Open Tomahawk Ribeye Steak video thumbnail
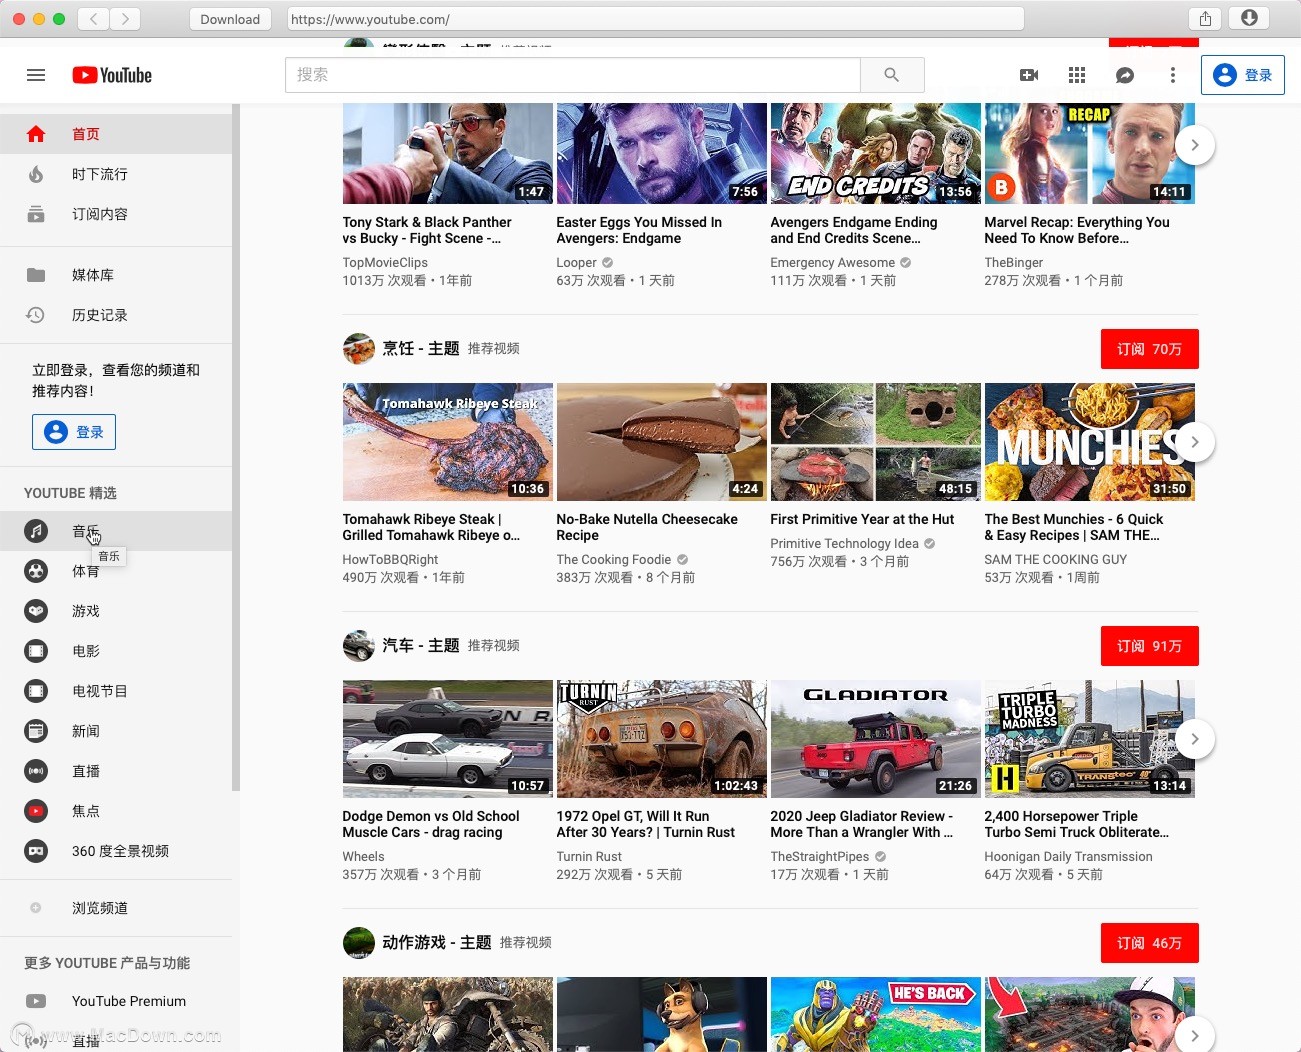Screen dimensions: 1301x1052 (447, 442)
